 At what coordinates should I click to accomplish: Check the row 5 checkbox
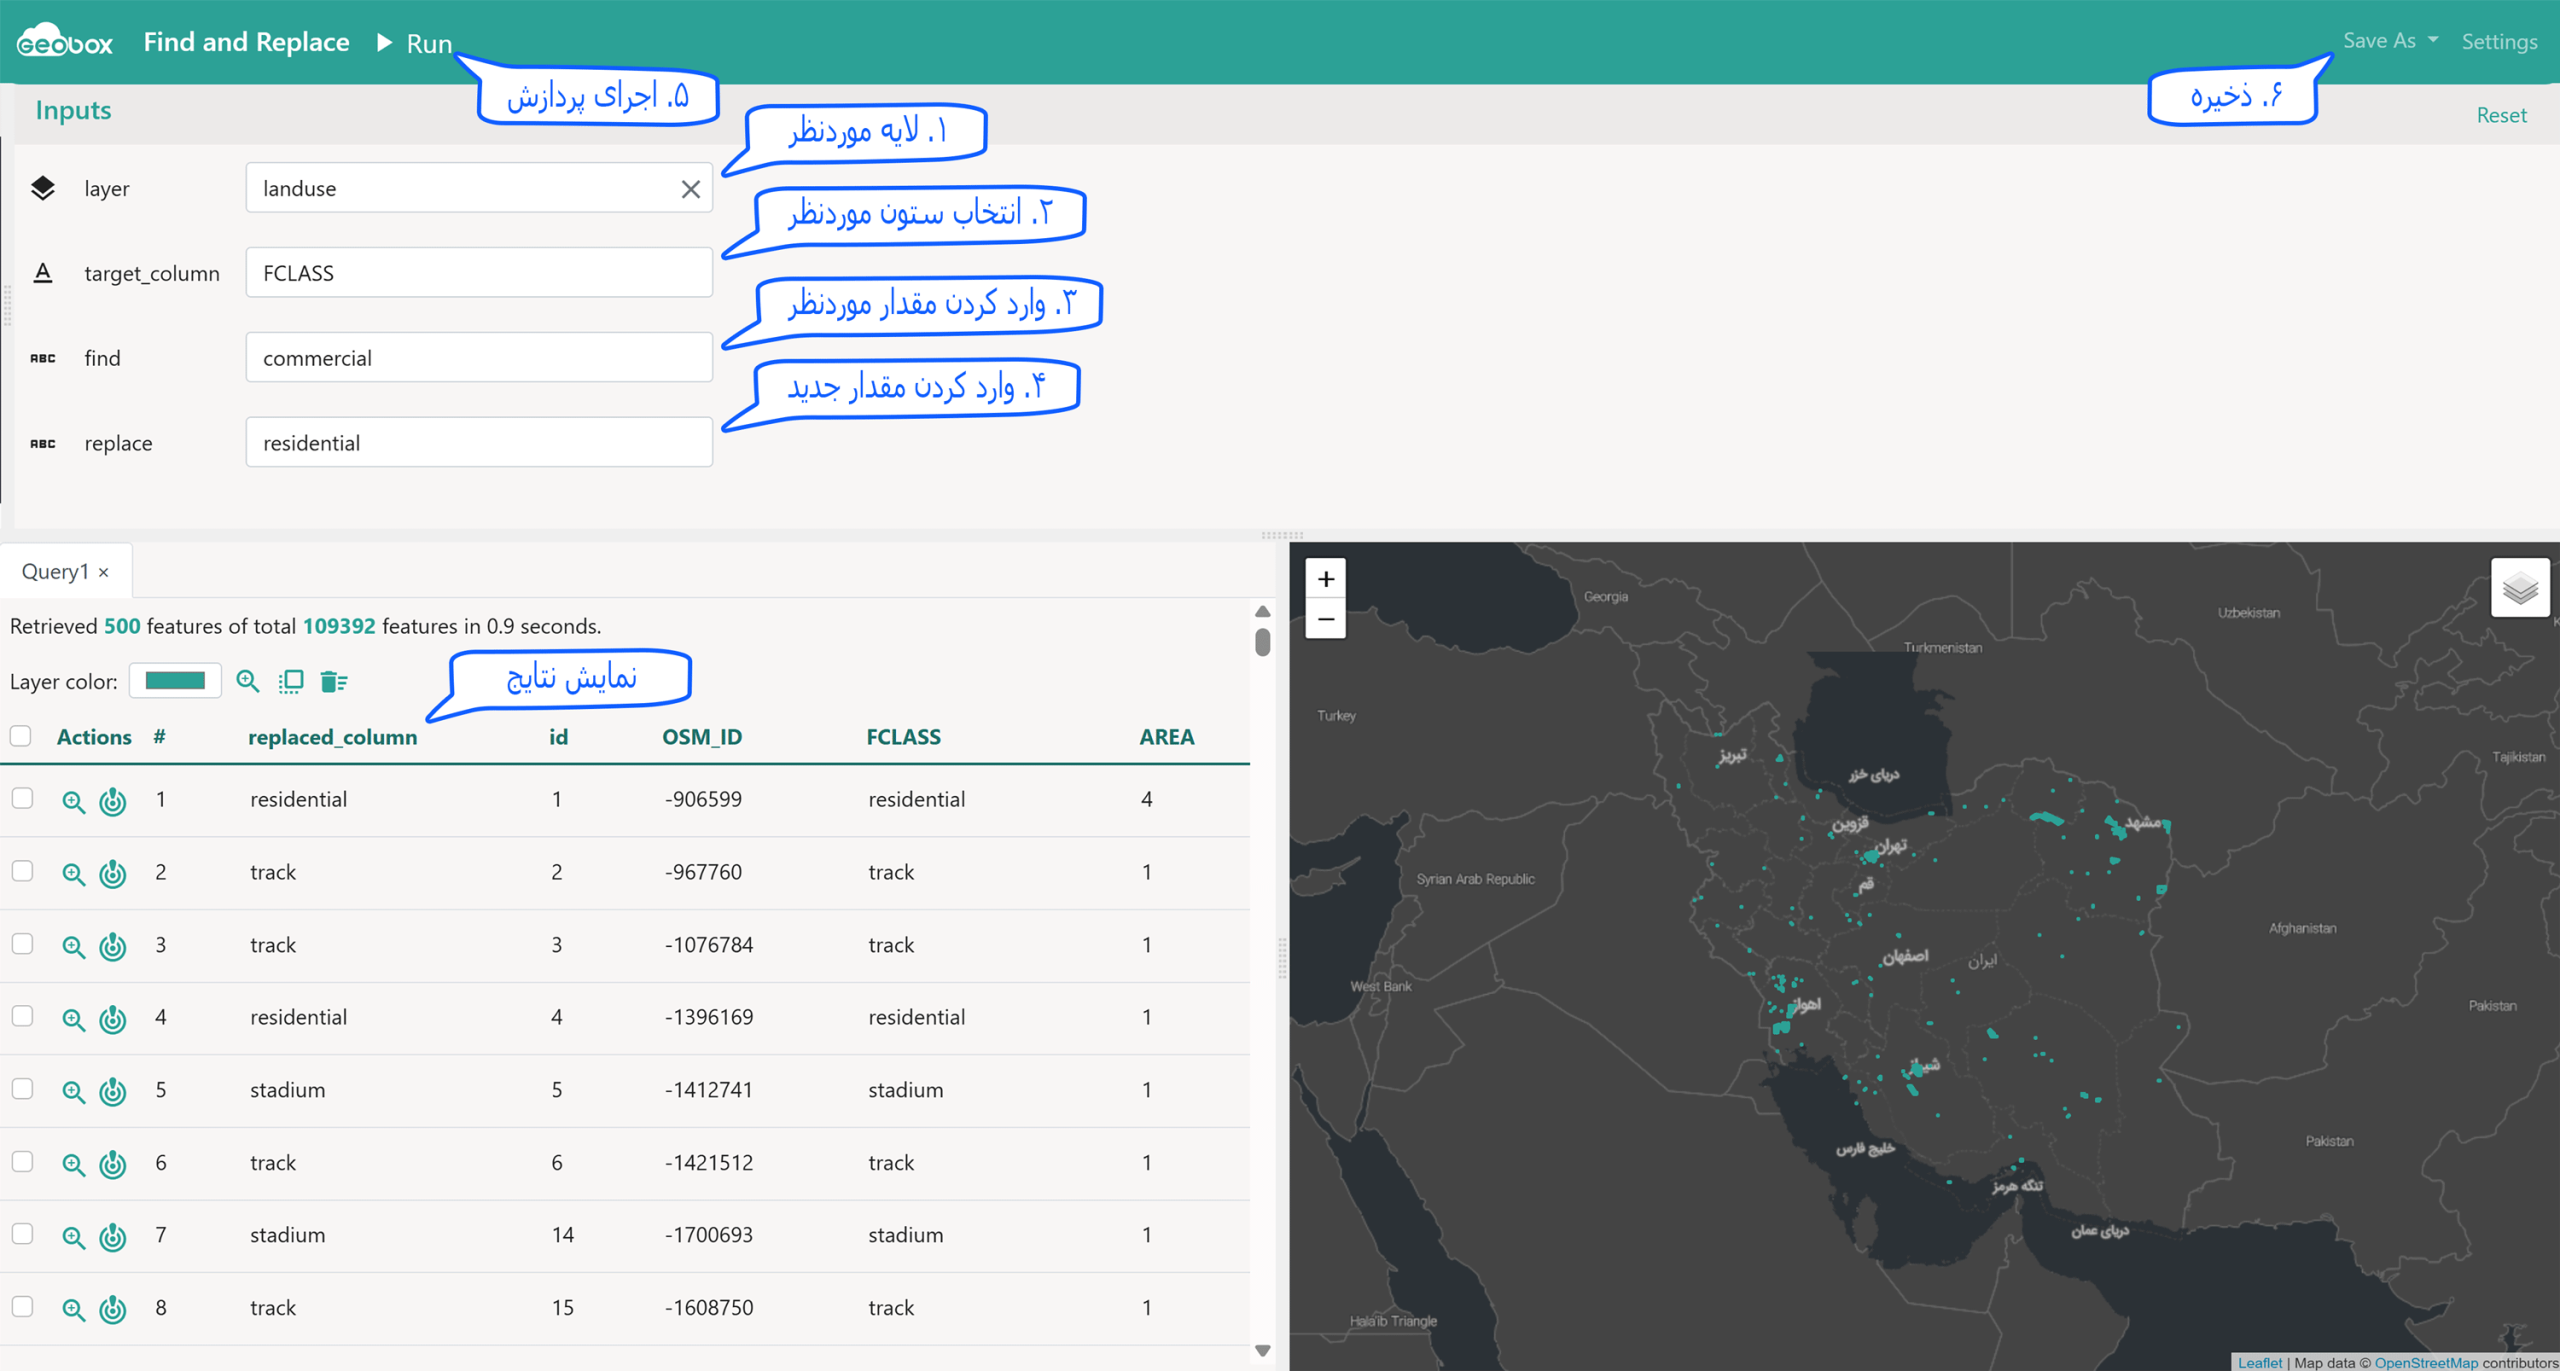22,1089
